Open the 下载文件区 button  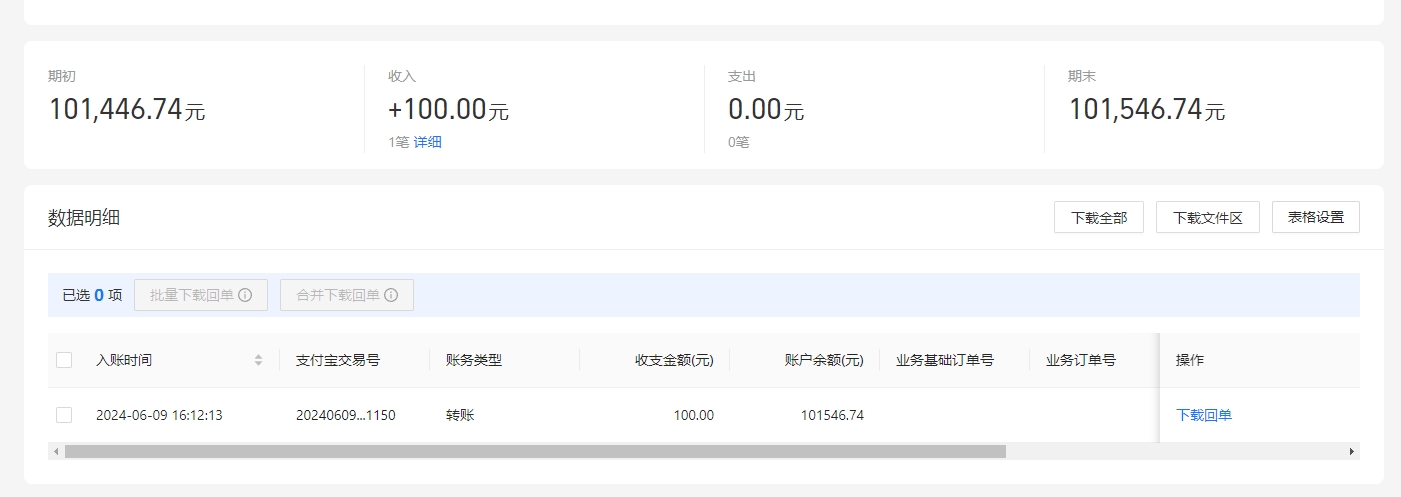tap(1208, 217)
